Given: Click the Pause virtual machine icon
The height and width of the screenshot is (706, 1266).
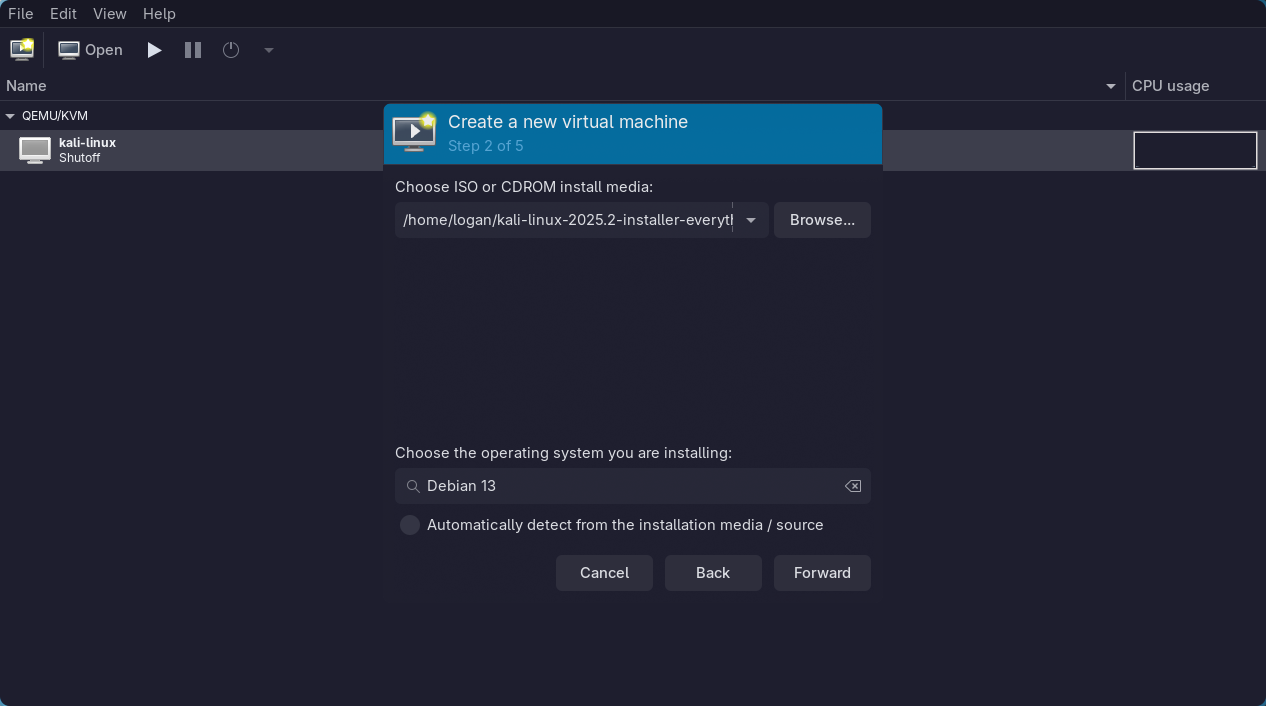Looking at the screenshot, I should pyautogui.click(x=192, y=49).
